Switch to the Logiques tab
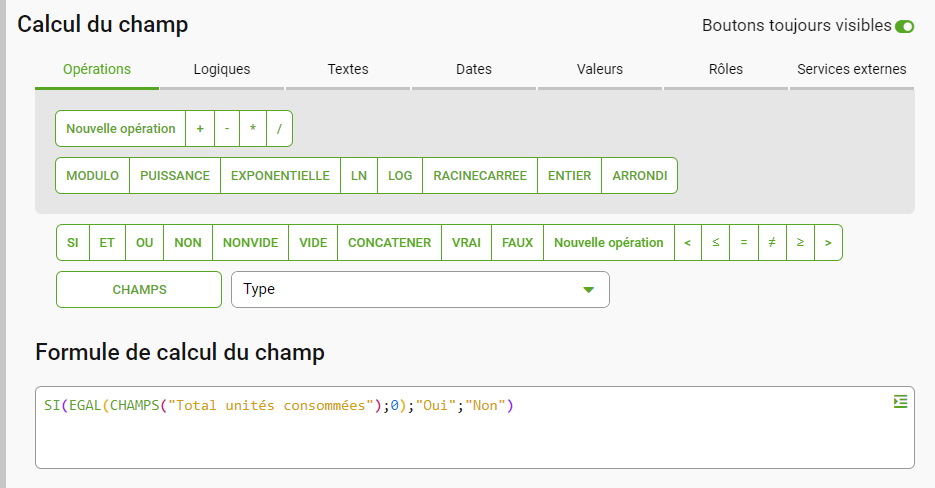Viewport: 935px width, 488px height. tap(222, 69)
